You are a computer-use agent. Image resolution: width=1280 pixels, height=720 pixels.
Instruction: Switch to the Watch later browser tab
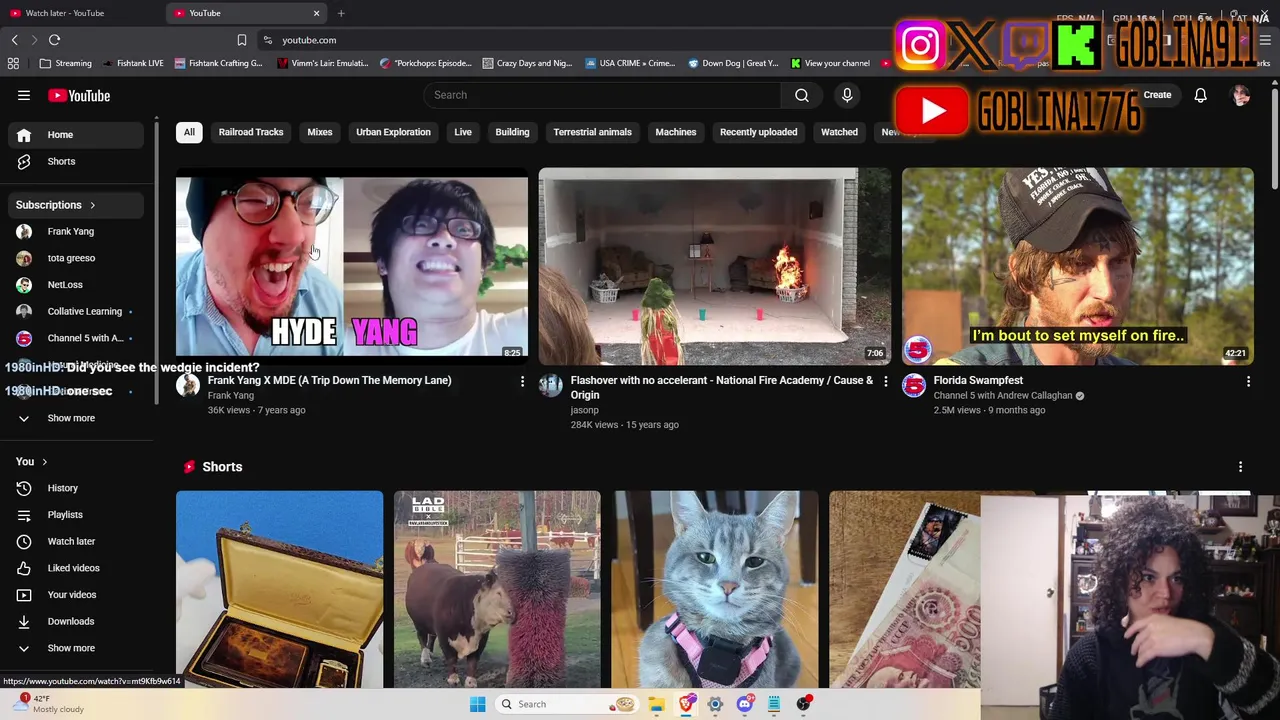pos(82,13)
